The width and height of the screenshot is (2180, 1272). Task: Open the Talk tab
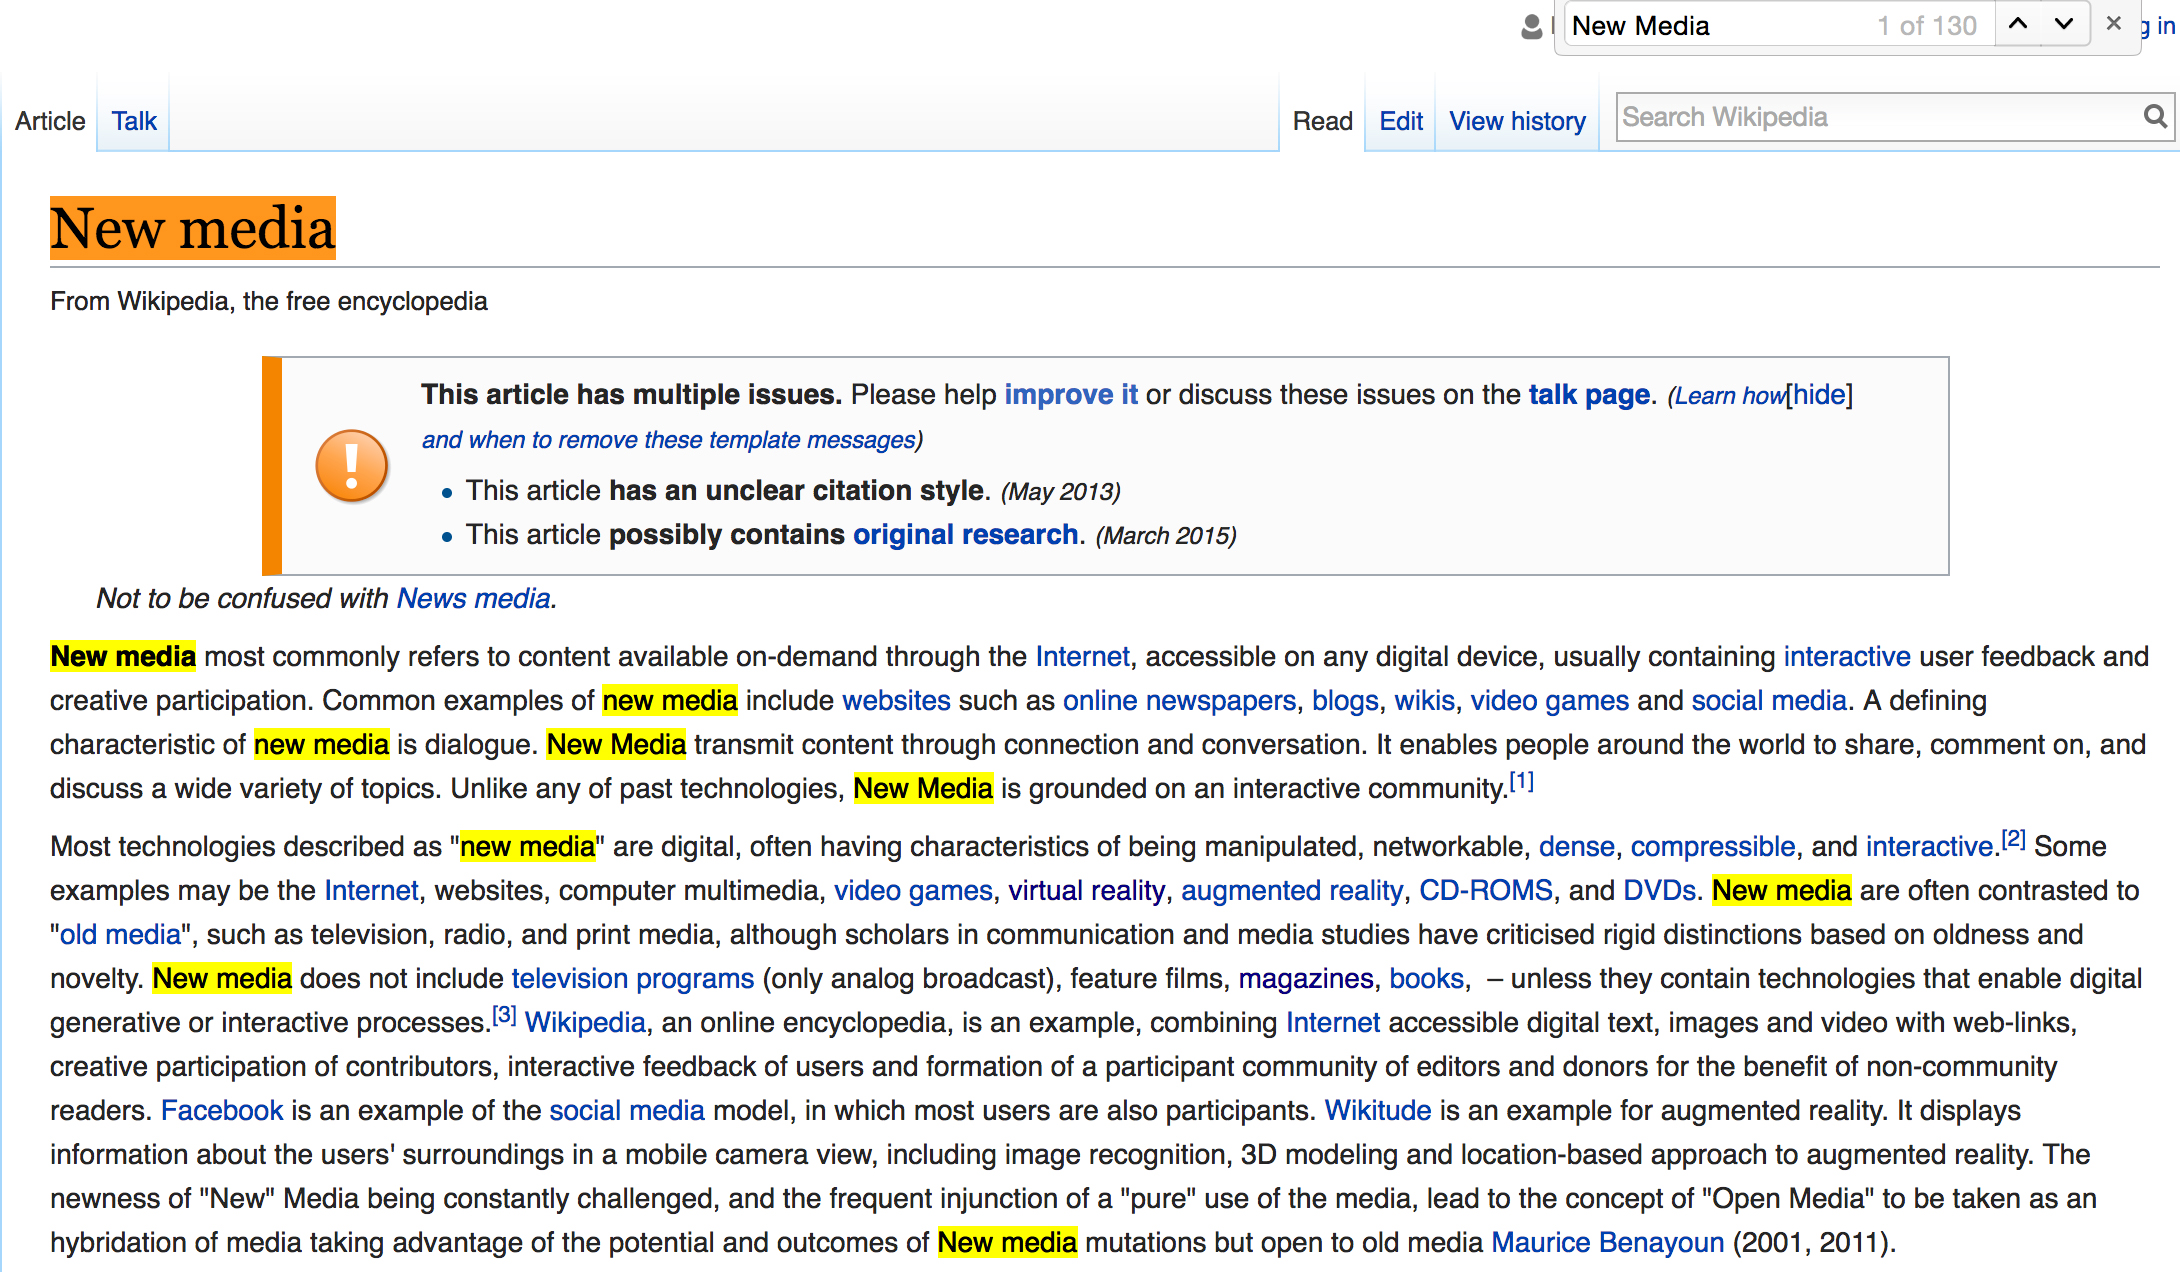(x=134, y=121)
